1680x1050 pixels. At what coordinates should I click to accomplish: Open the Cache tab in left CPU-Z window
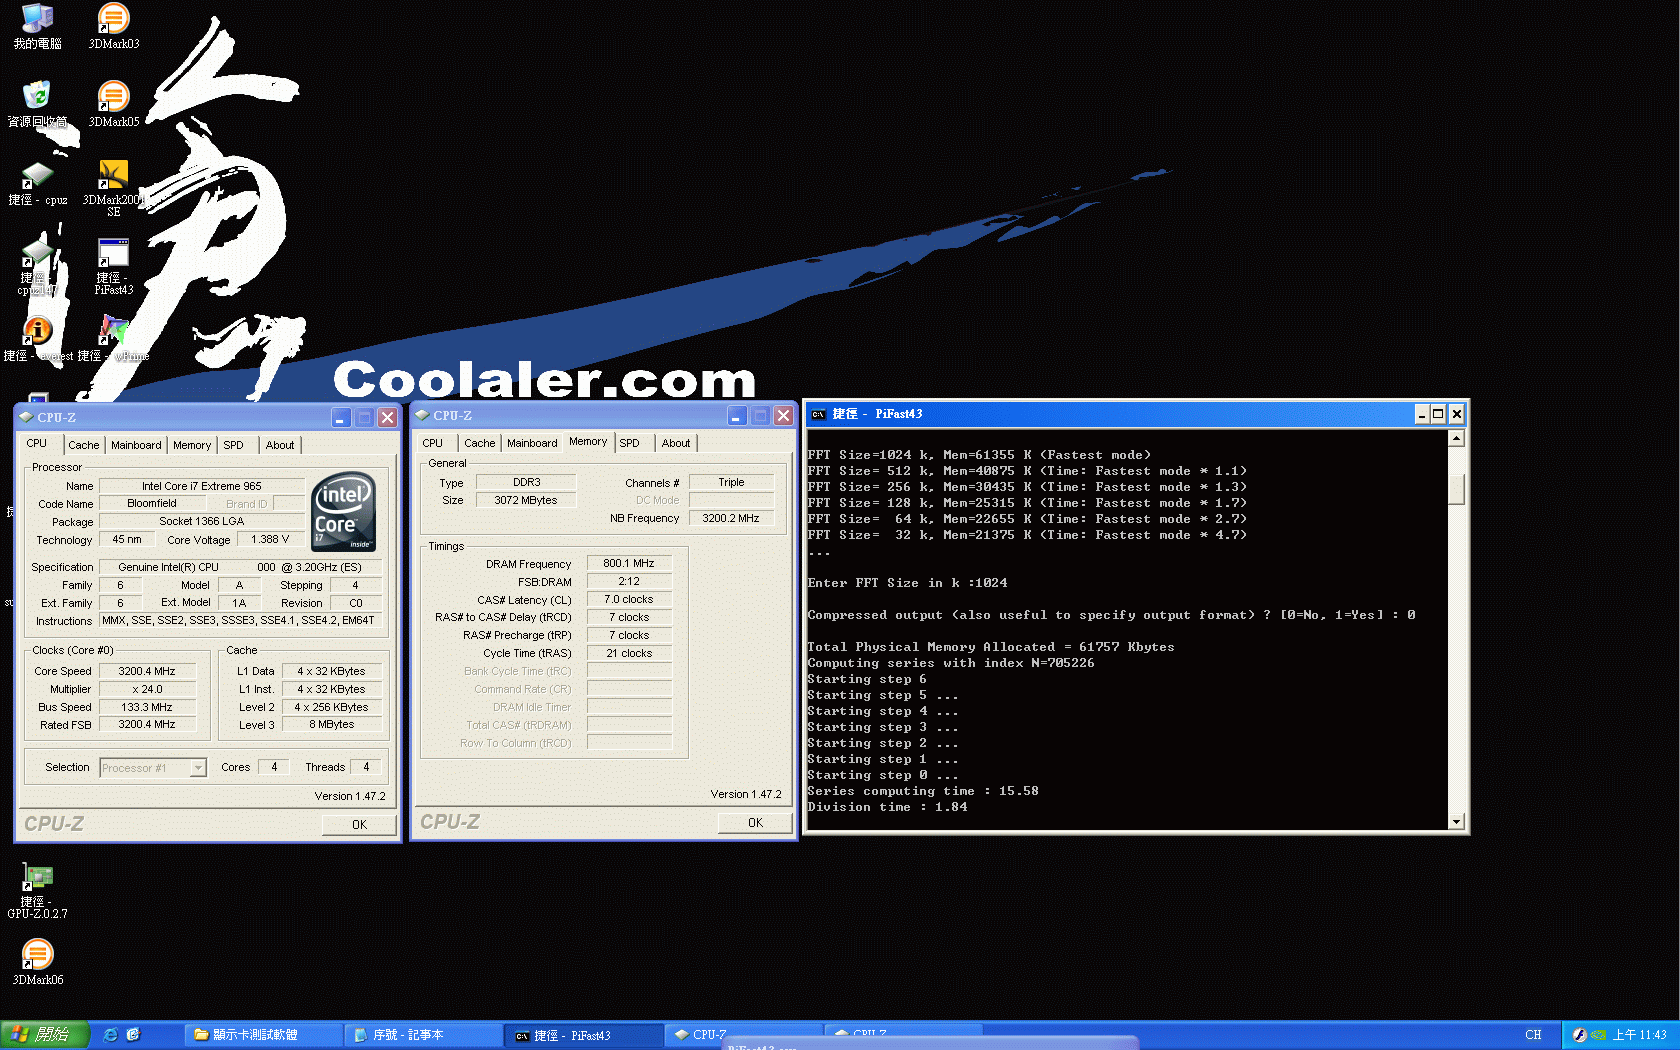tap(84, 445)
